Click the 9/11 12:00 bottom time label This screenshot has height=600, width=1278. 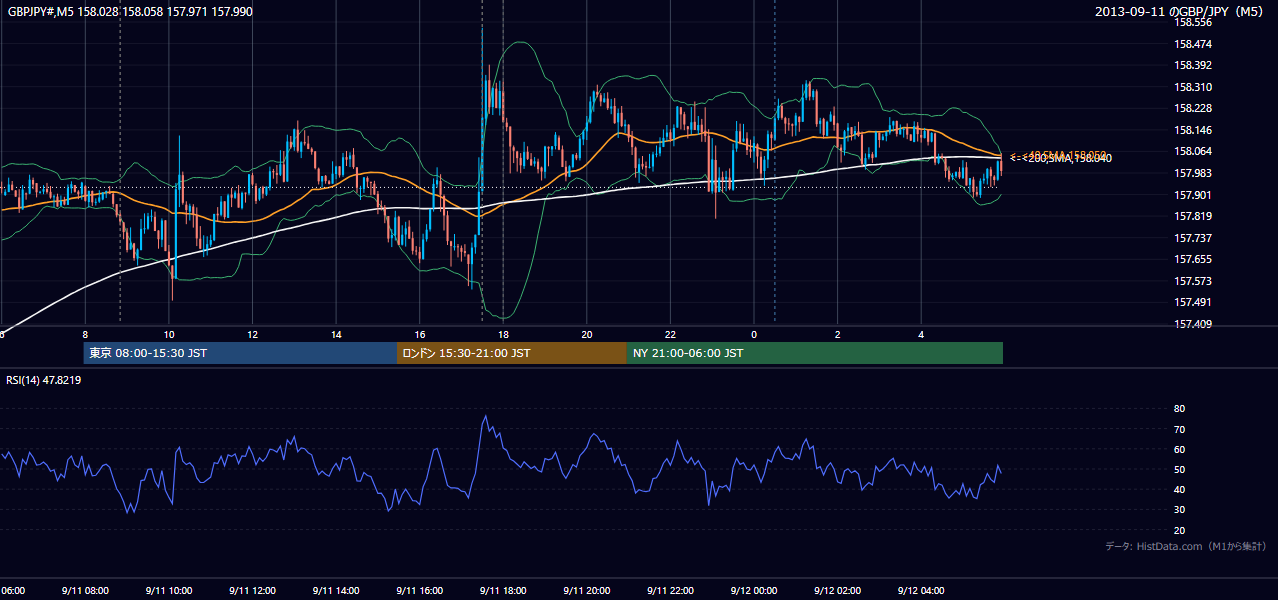click(252, 591)
